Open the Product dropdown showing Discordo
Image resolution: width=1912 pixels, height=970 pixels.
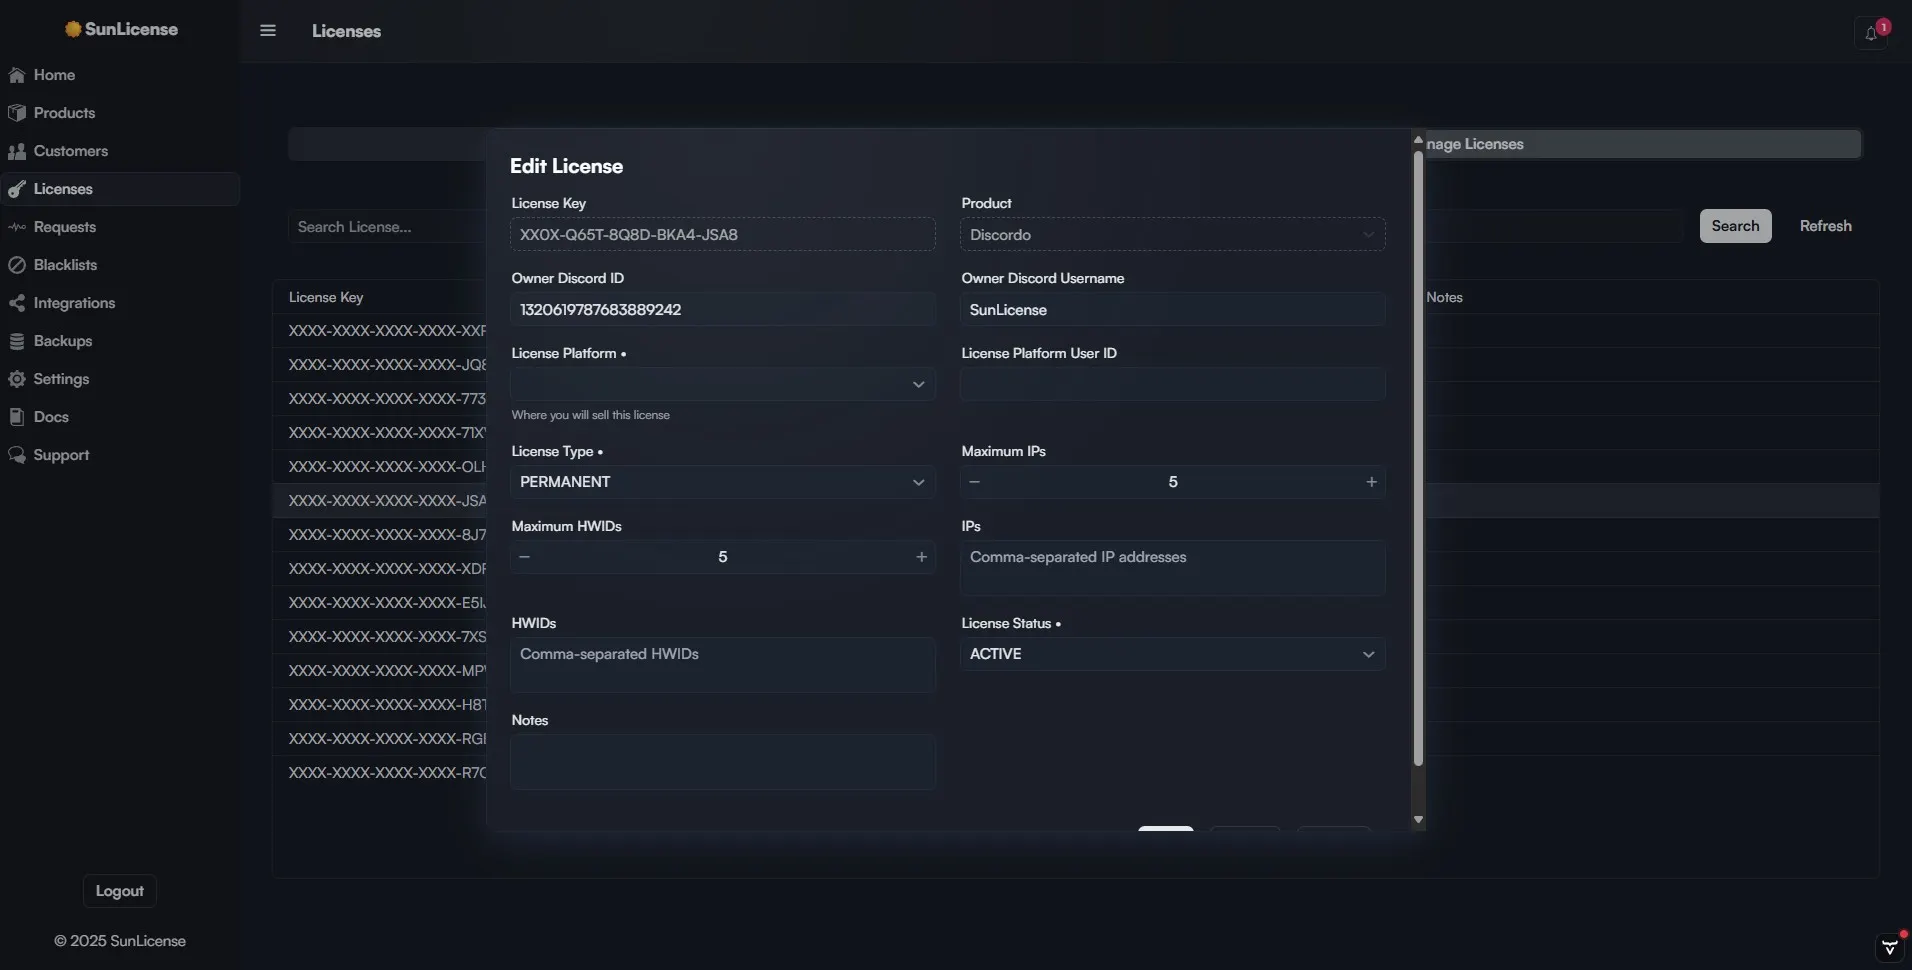point(1173,235)
